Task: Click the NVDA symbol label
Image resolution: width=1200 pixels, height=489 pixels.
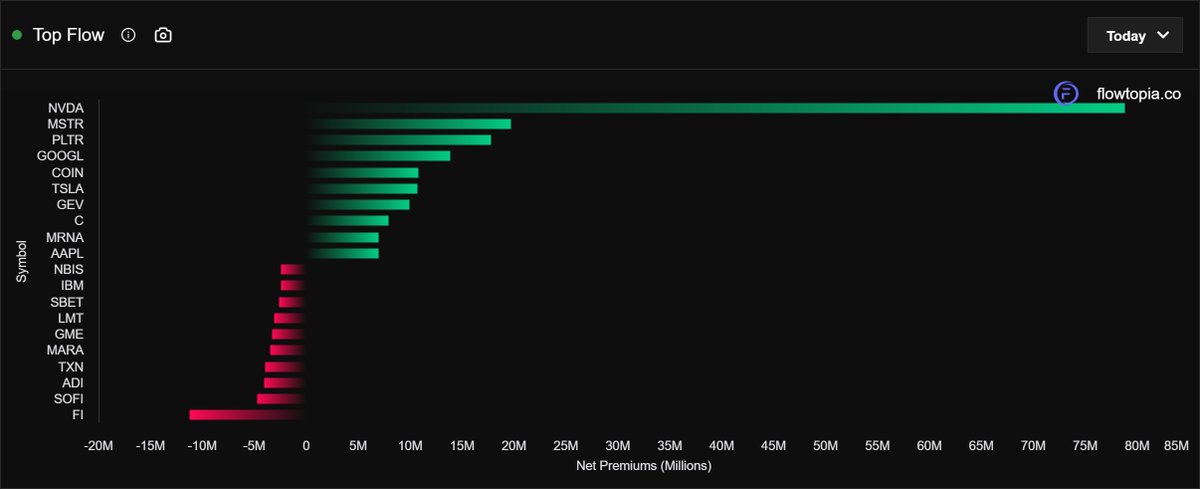Action: pos(66,108)
